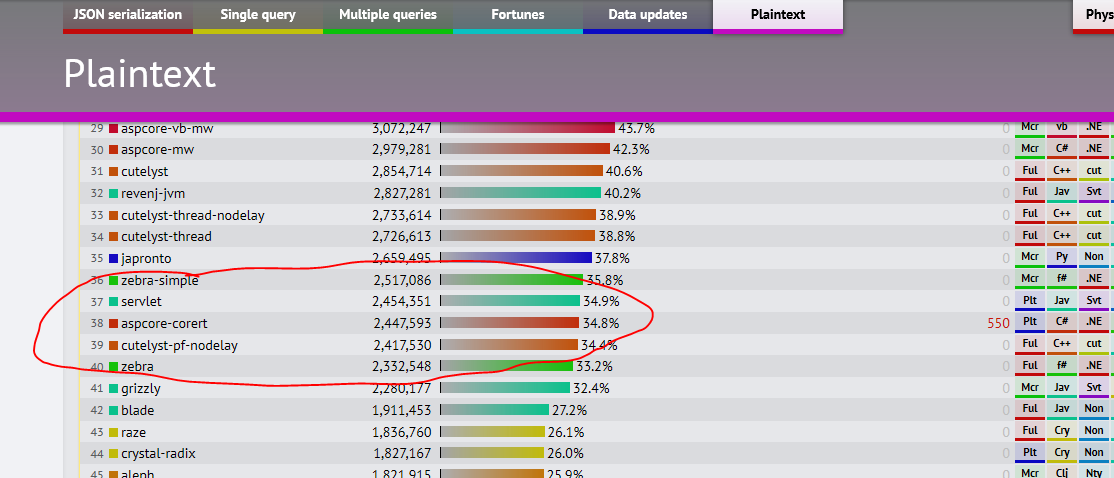Click the C++ tag in cutelyst-pf-nodelay row
The width and height of the screenshot is (1114, 478).
coord(1062,345)
